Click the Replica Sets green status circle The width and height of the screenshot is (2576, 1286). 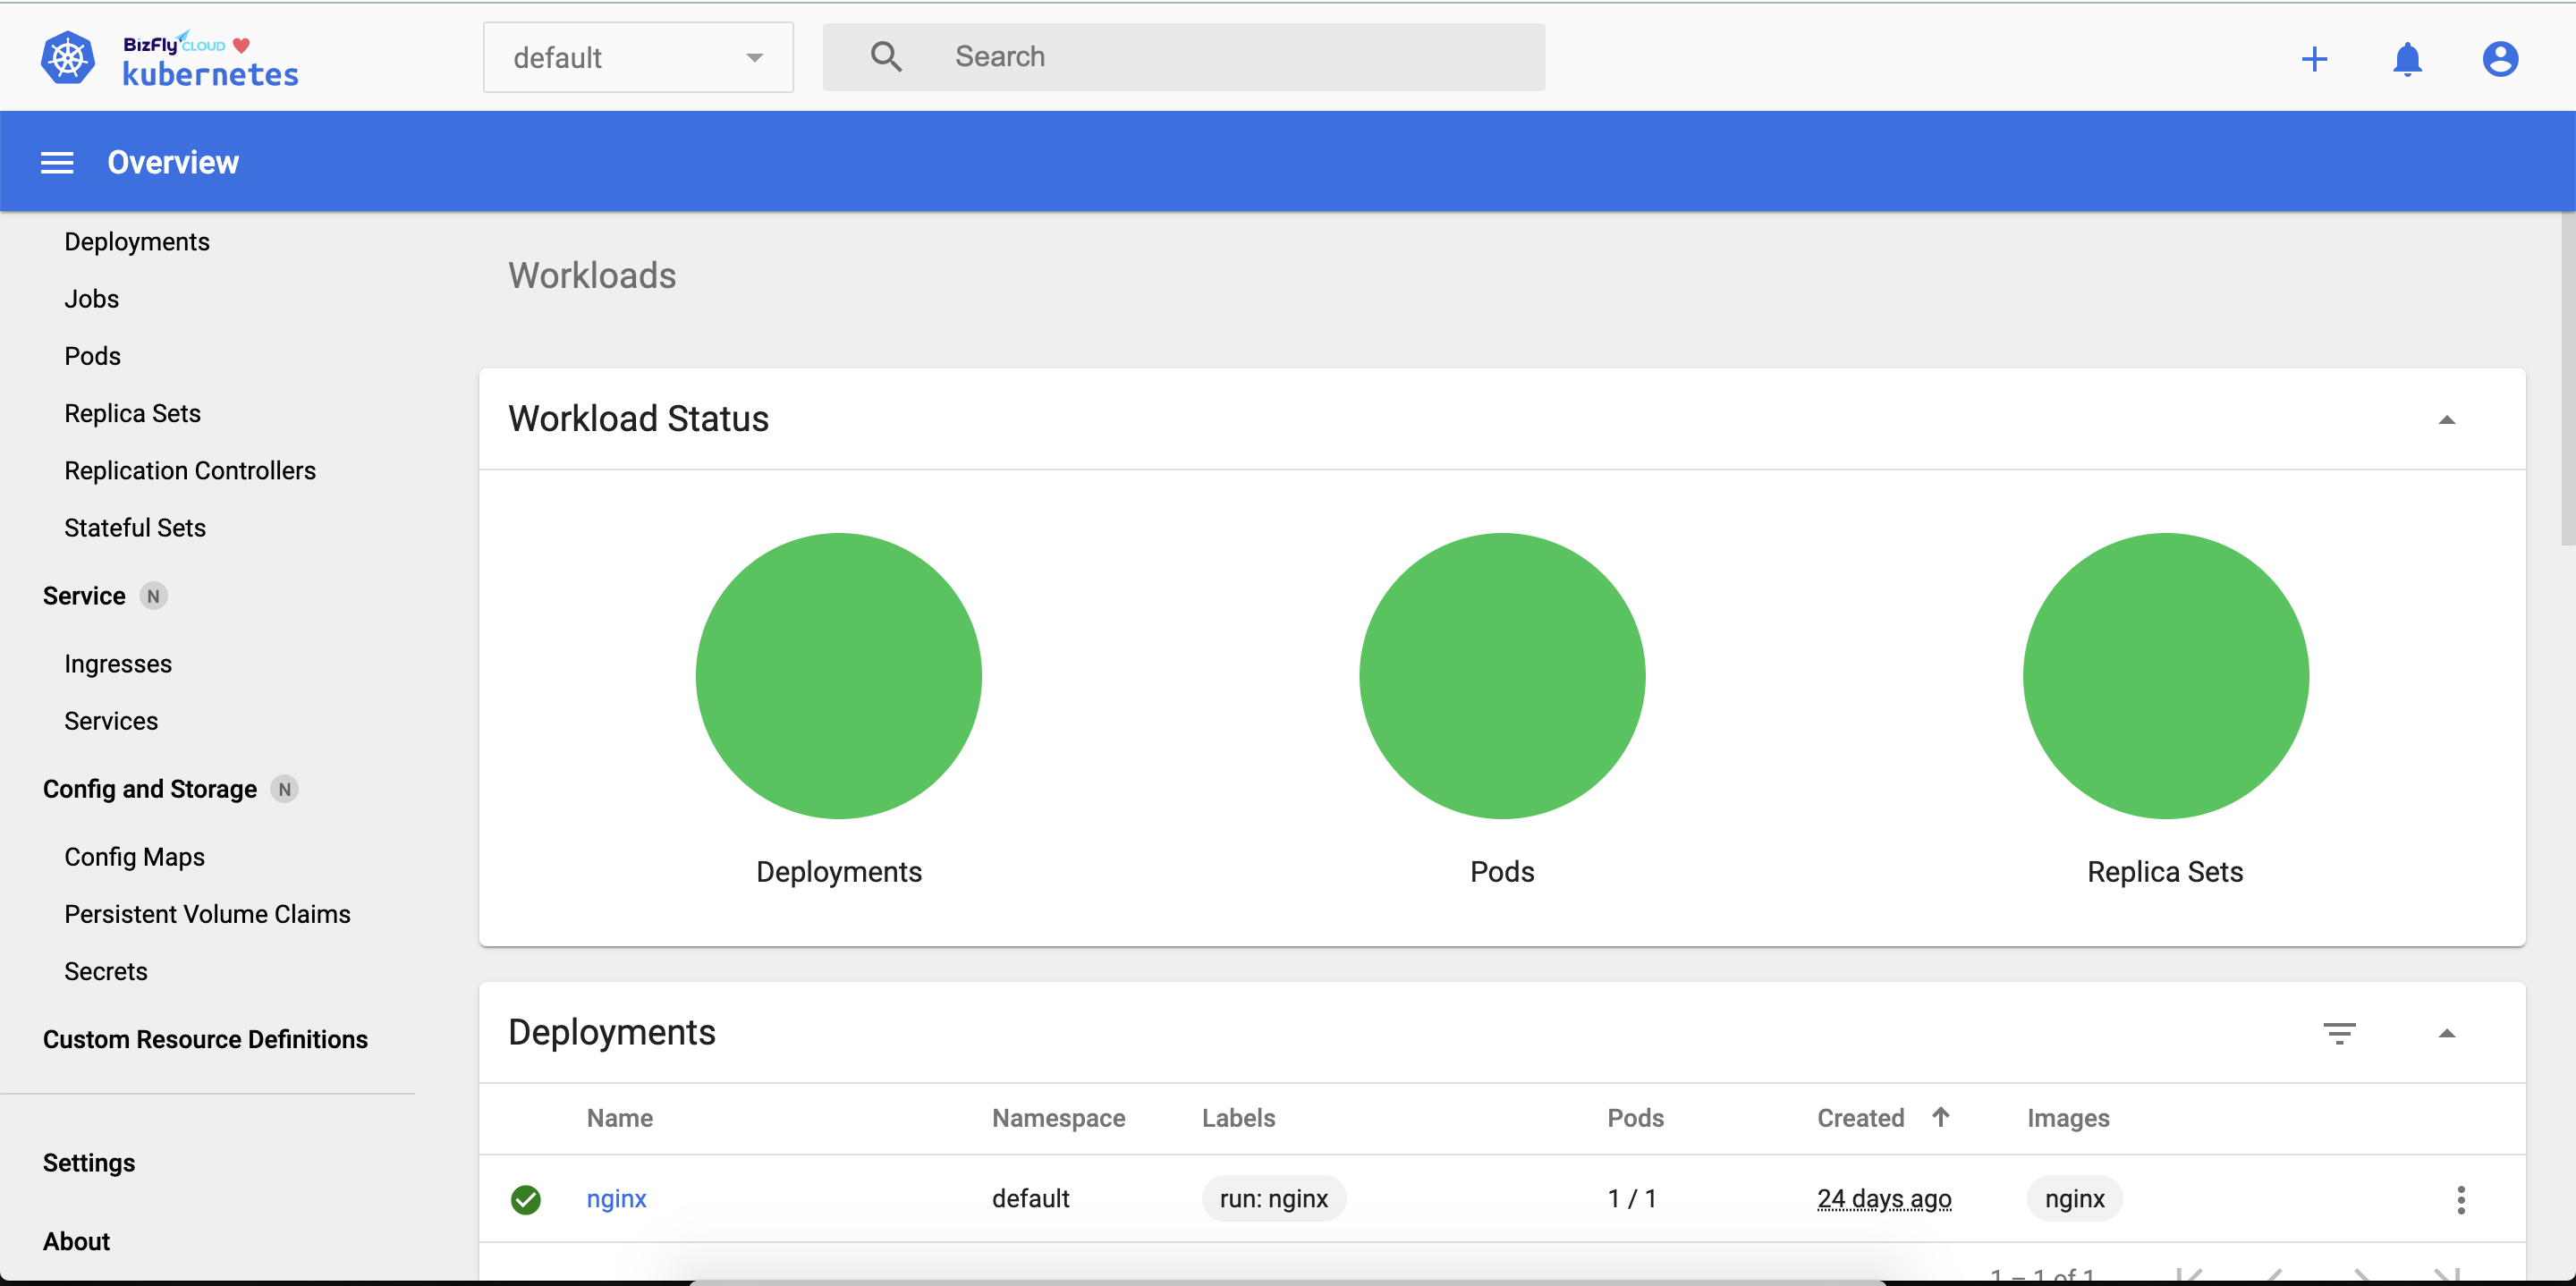tap(2165, 676)
